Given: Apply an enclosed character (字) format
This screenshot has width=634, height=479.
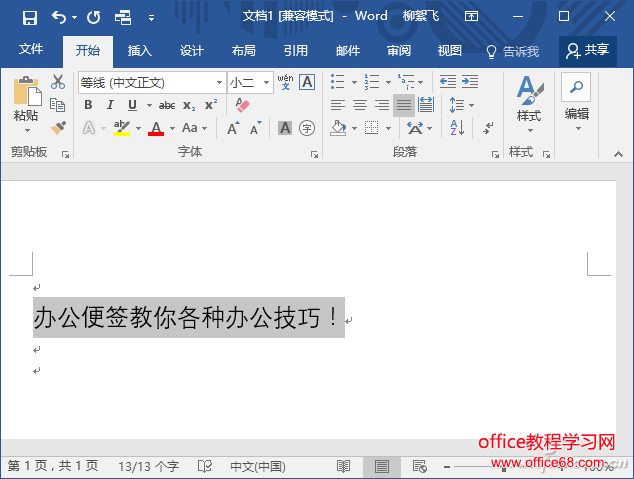Looking at the screenshot, I should [307, 129].
